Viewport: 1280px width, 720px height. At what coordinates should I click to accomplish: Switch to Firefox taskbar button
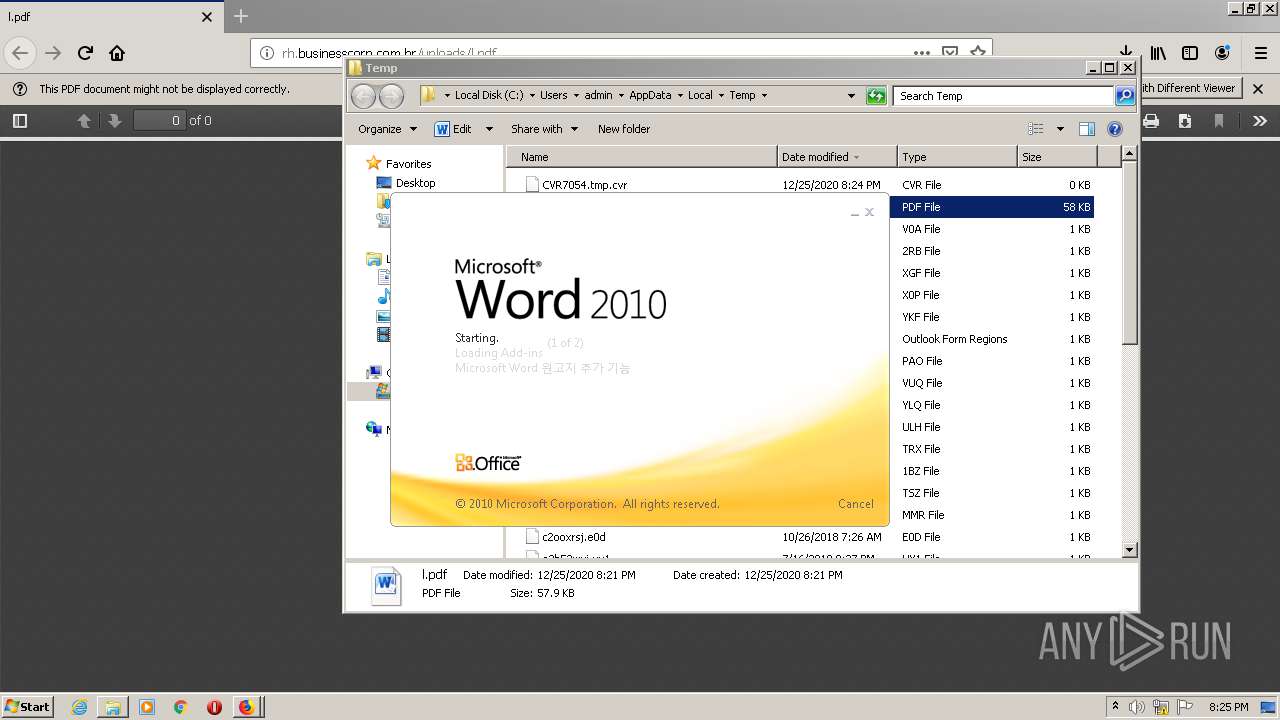246,707
